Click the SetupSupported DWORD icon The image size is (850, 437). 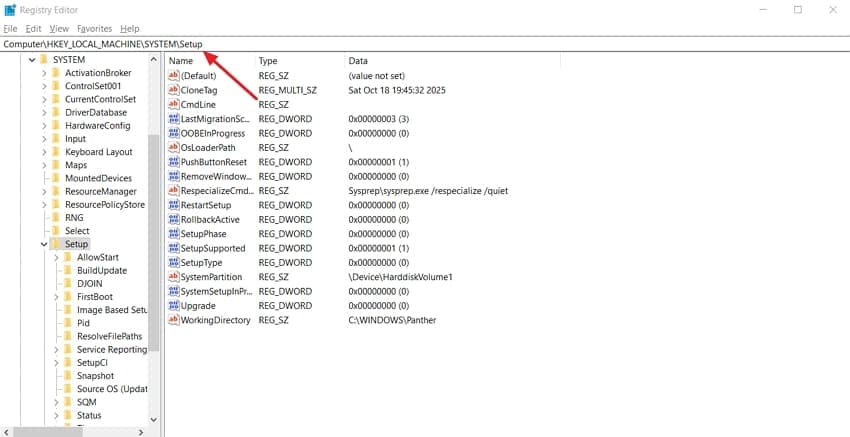[173, 248]
